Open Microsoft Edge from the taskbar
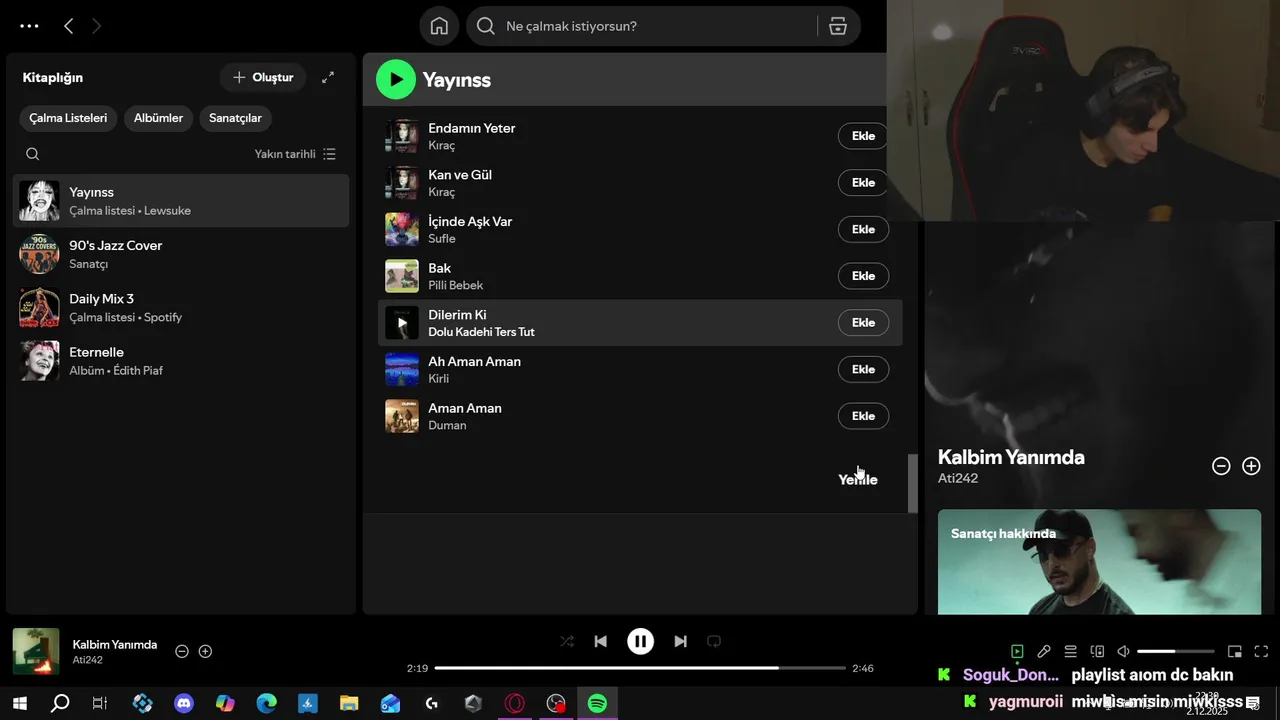1280x720 pixels. click(x=267, y=703)
